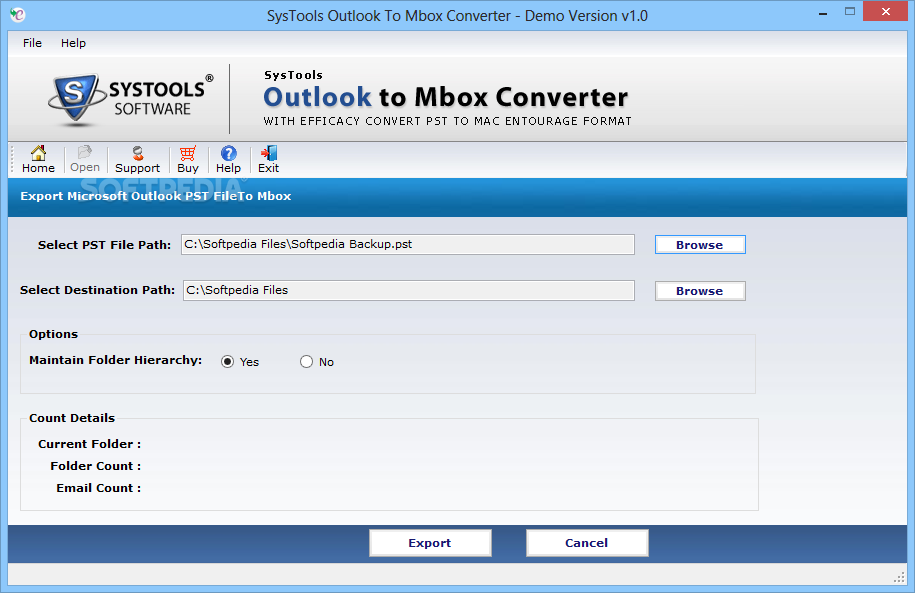Browse for the PST file path
Viewport: 915px width, 593px height.
pos(700,245)
